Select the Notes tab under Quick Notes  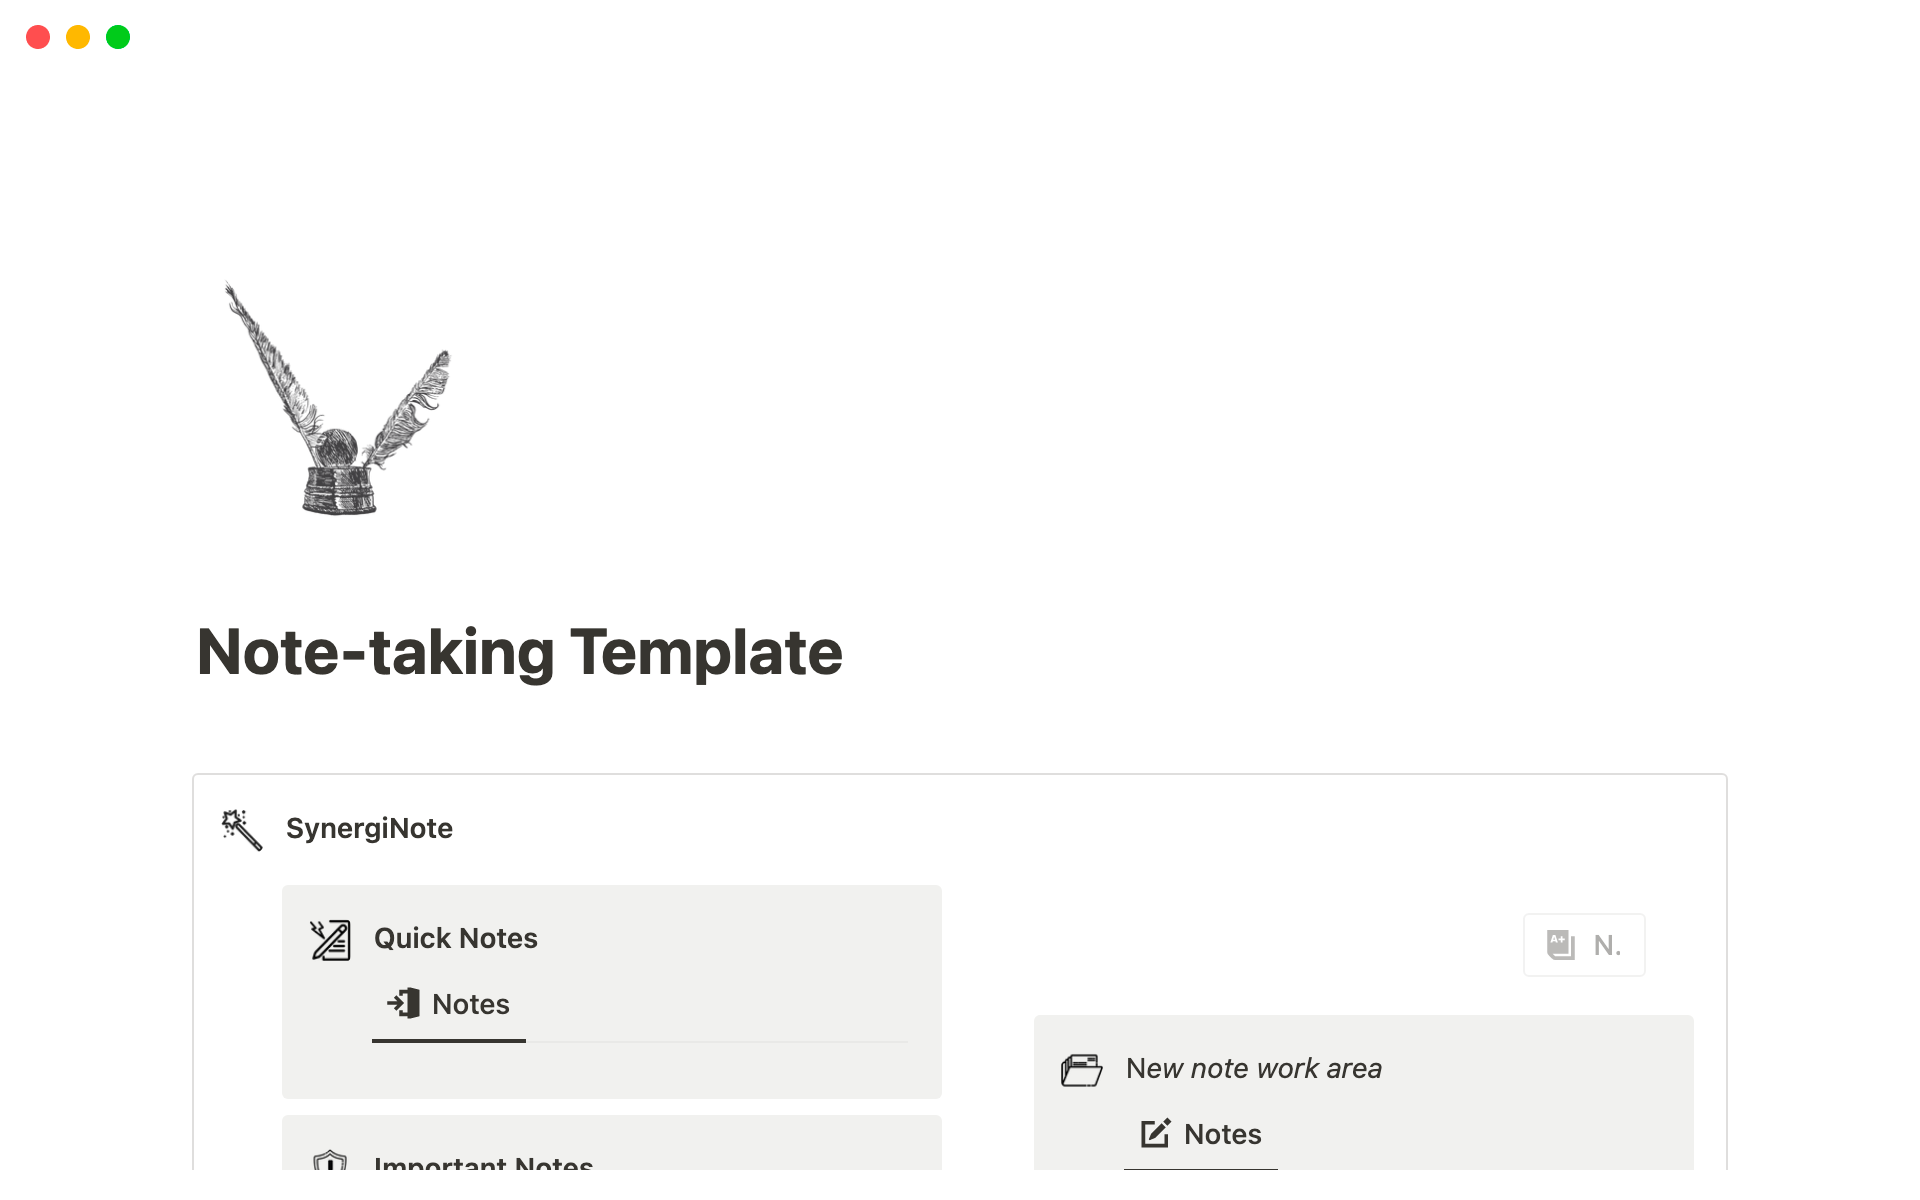[x=470, y=1004]
